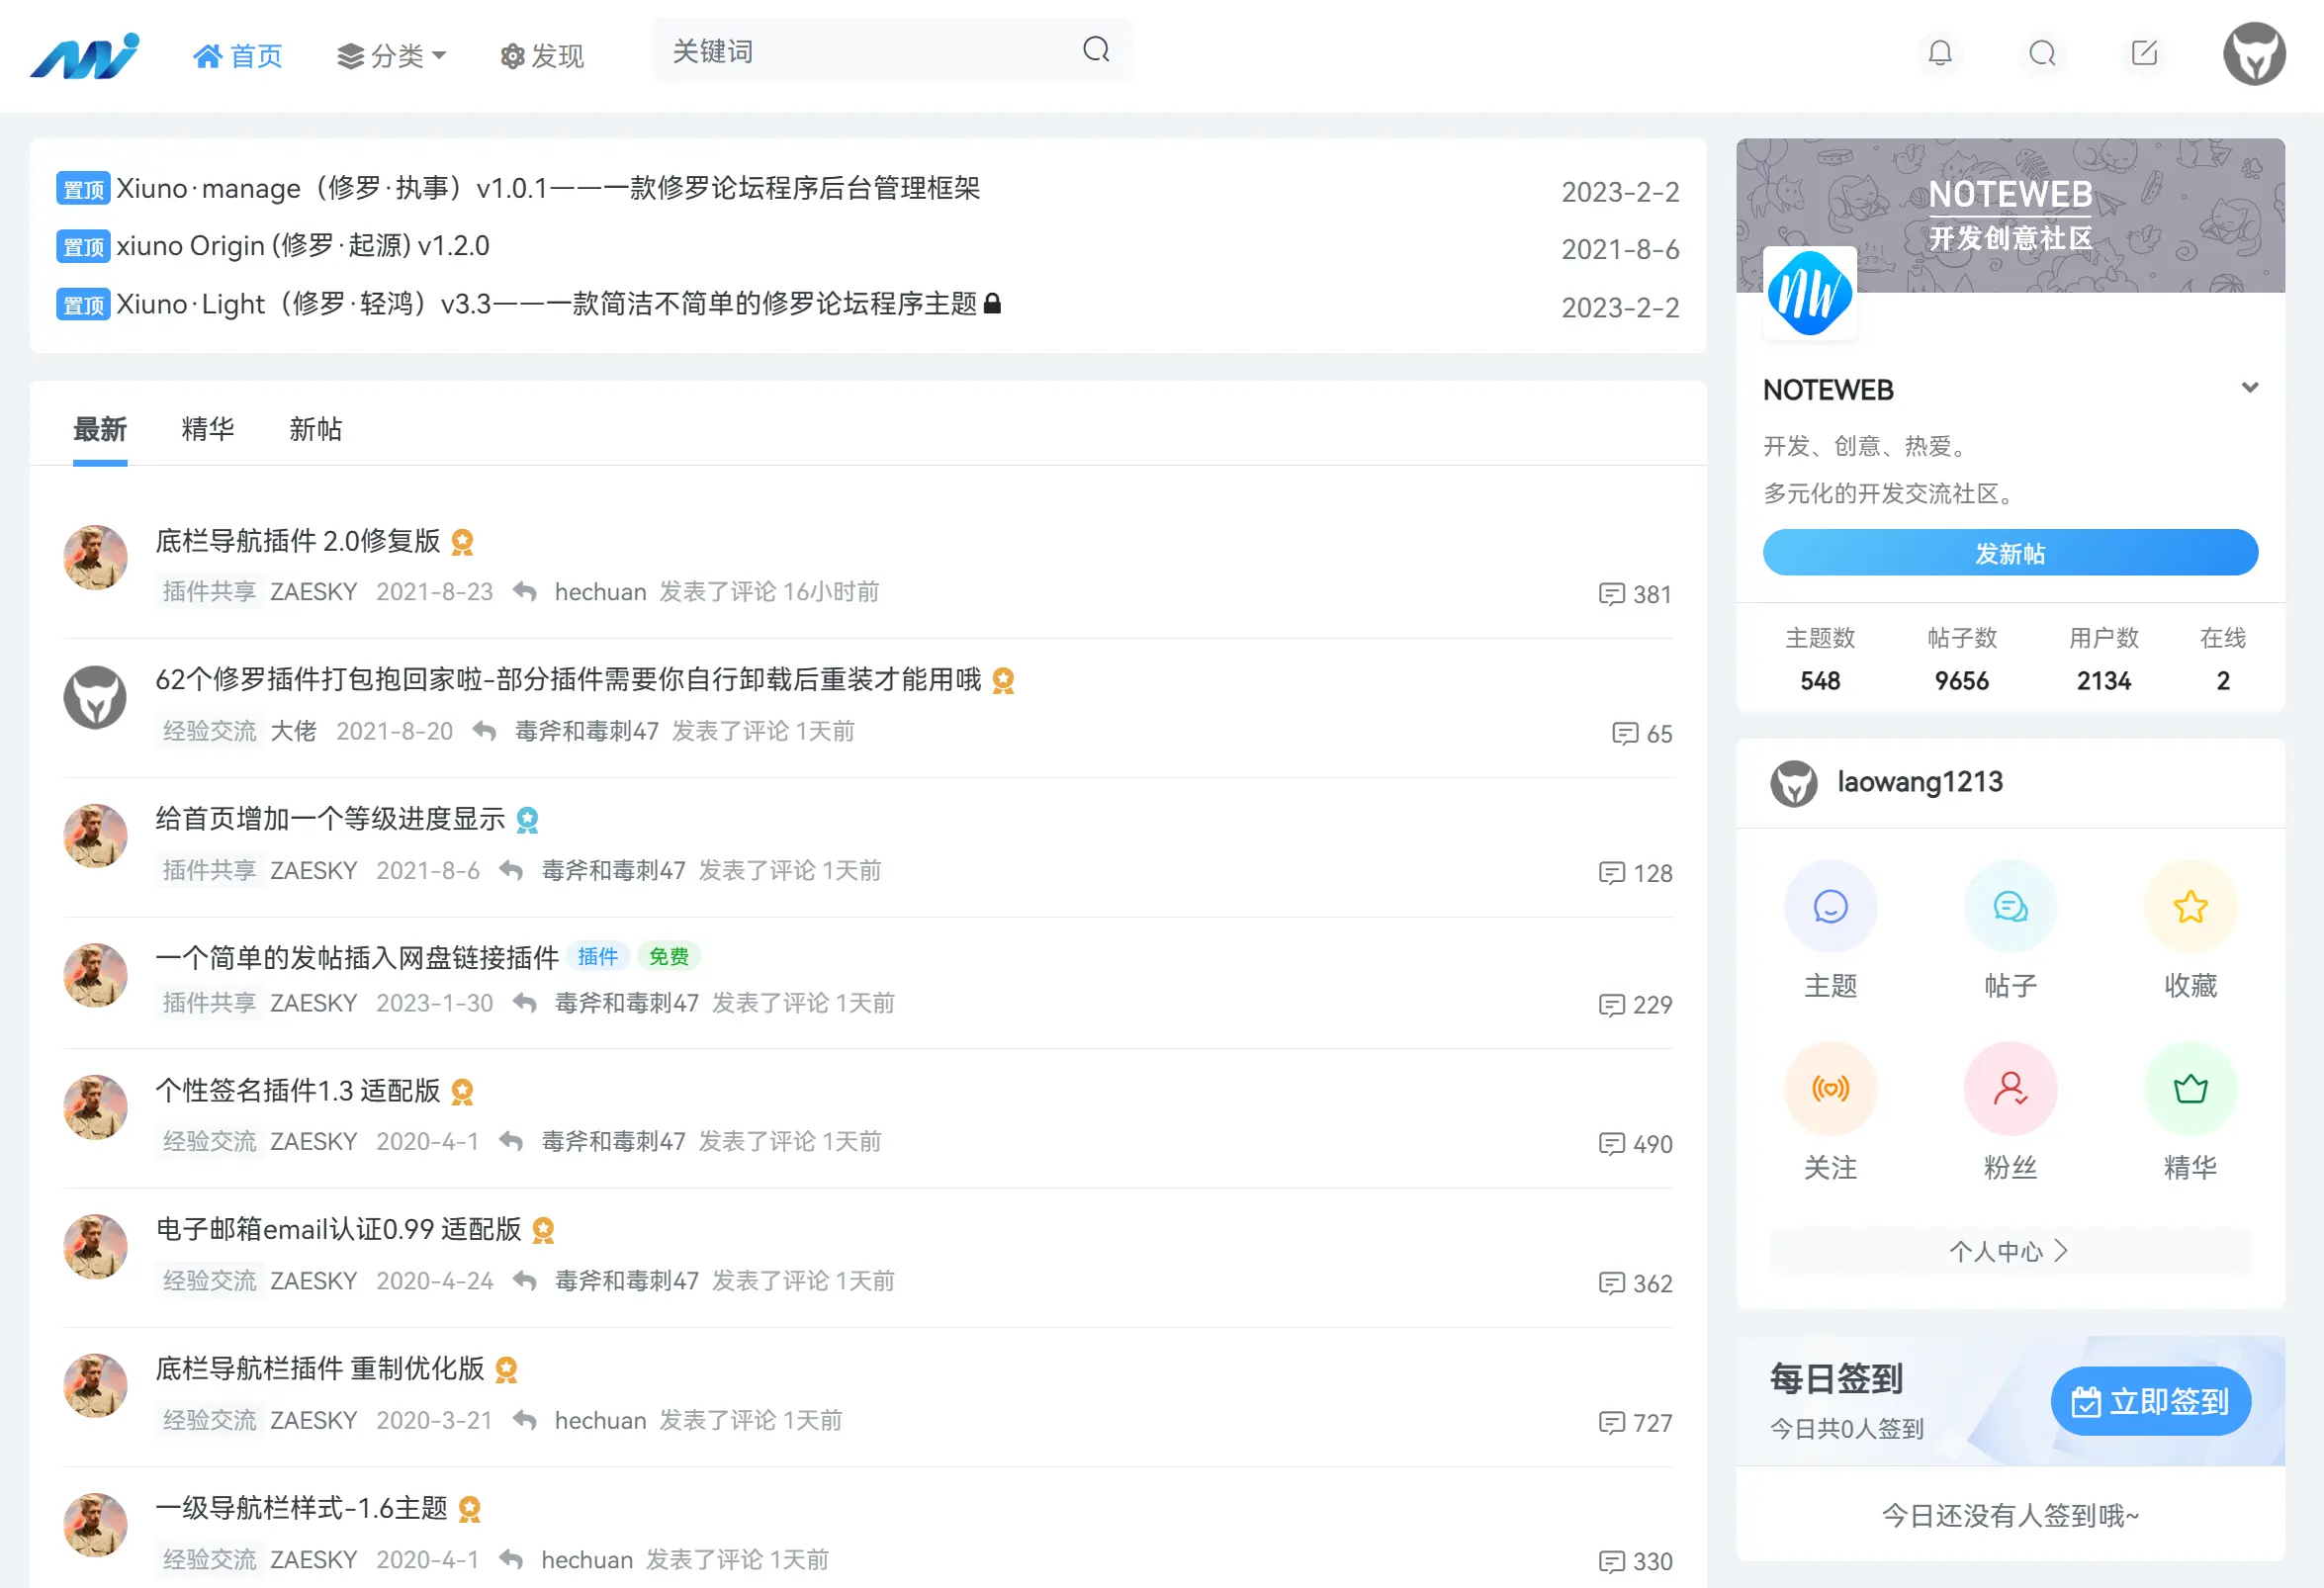Open 关注 following icon
The width and height of the screenshot is (2324, 1588).
tap(1829, 1088)
